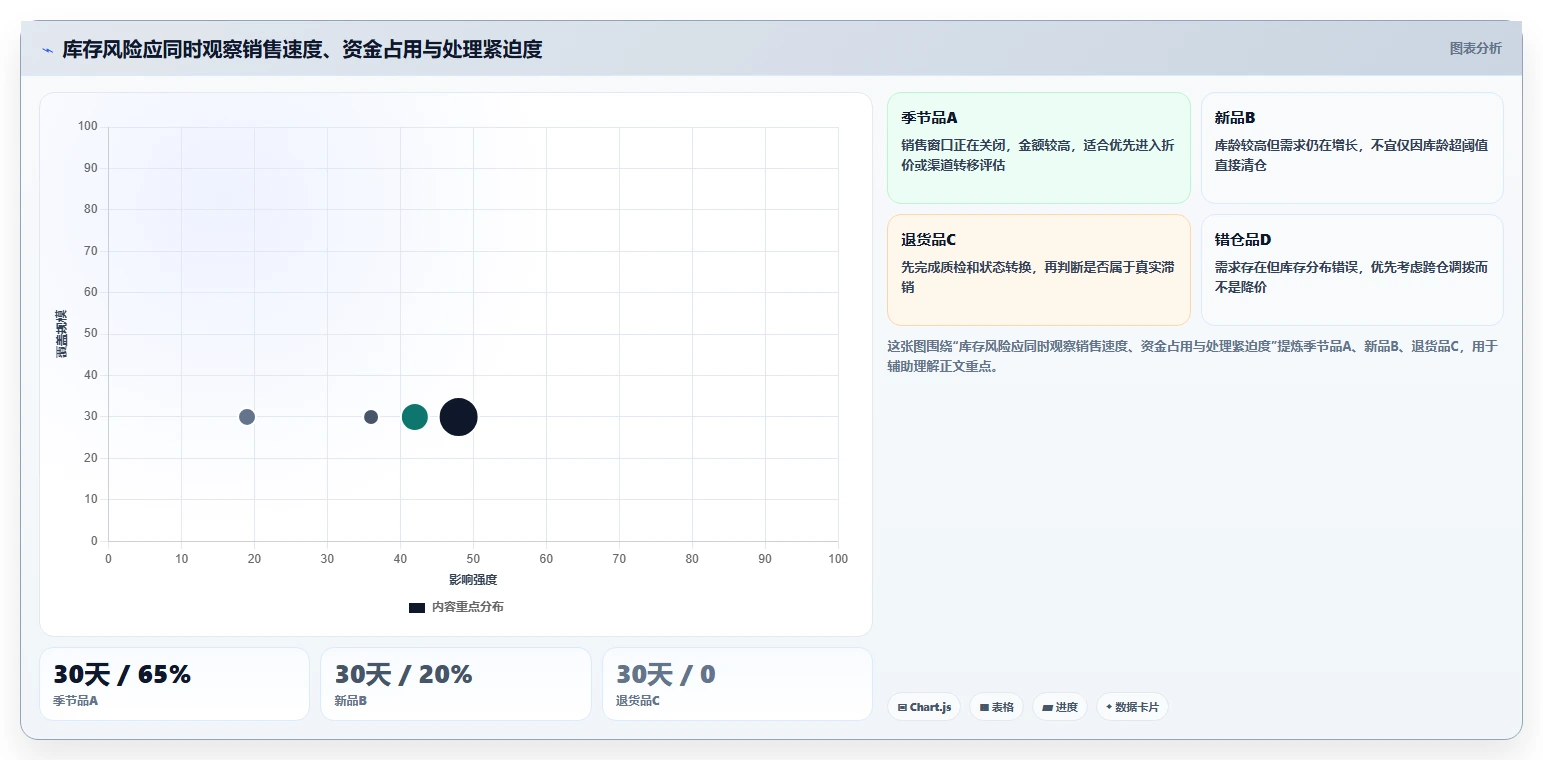
Task: Select the 进度 tag chip
Action: pos(1060,707)
